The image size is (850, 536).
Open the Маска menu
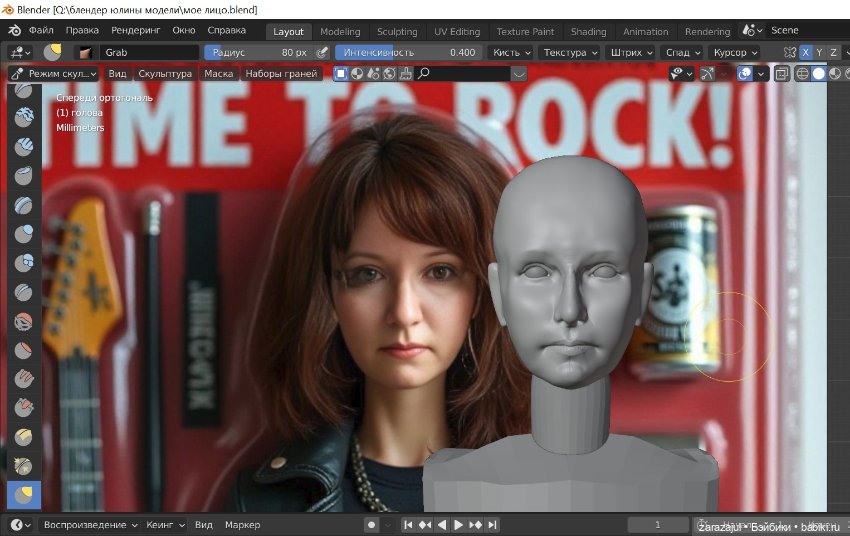coord(218,73)
